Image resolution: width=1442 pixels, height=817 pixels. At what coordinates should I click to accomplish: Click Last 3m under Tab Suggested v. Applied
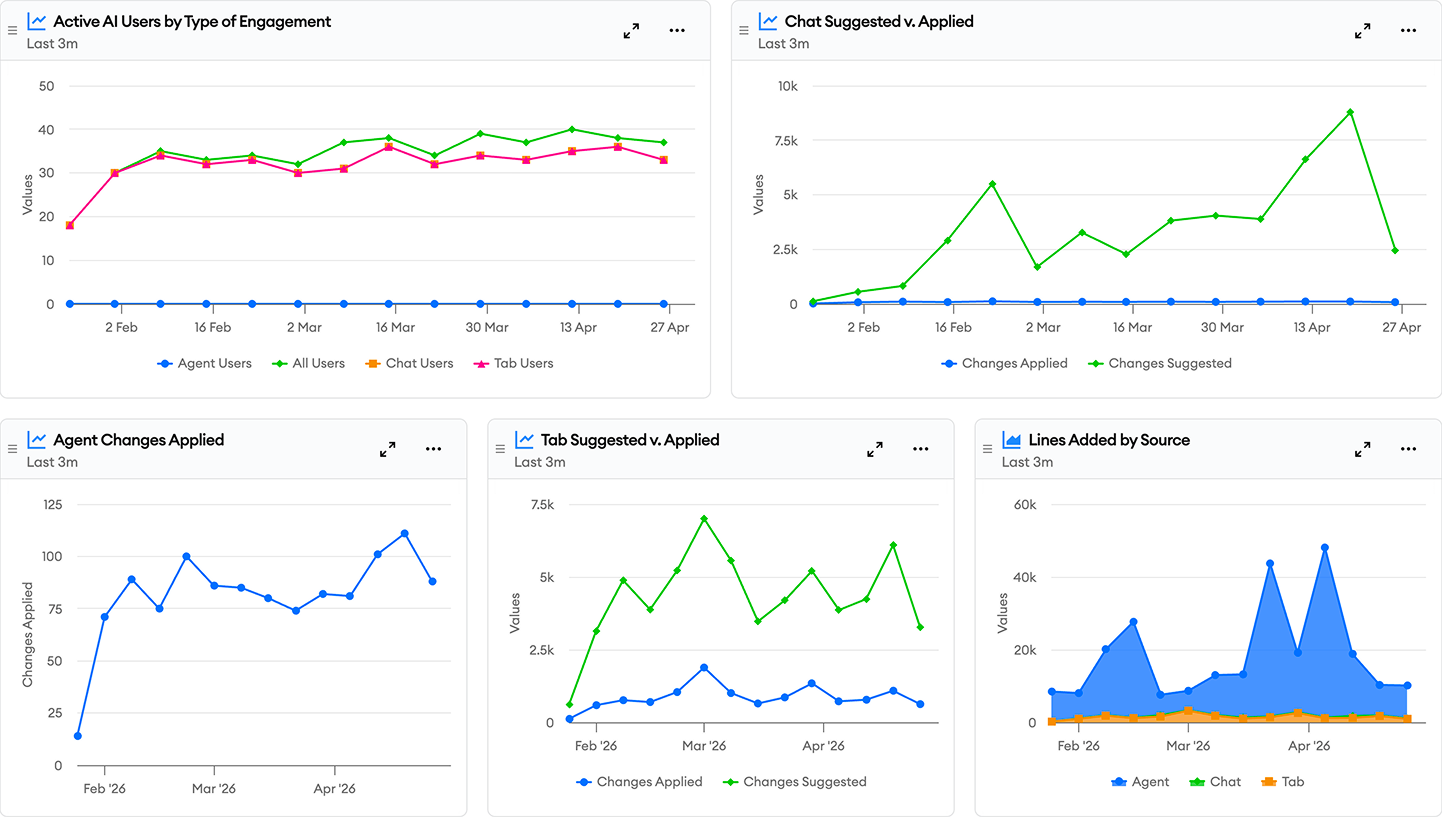point(540,462)
